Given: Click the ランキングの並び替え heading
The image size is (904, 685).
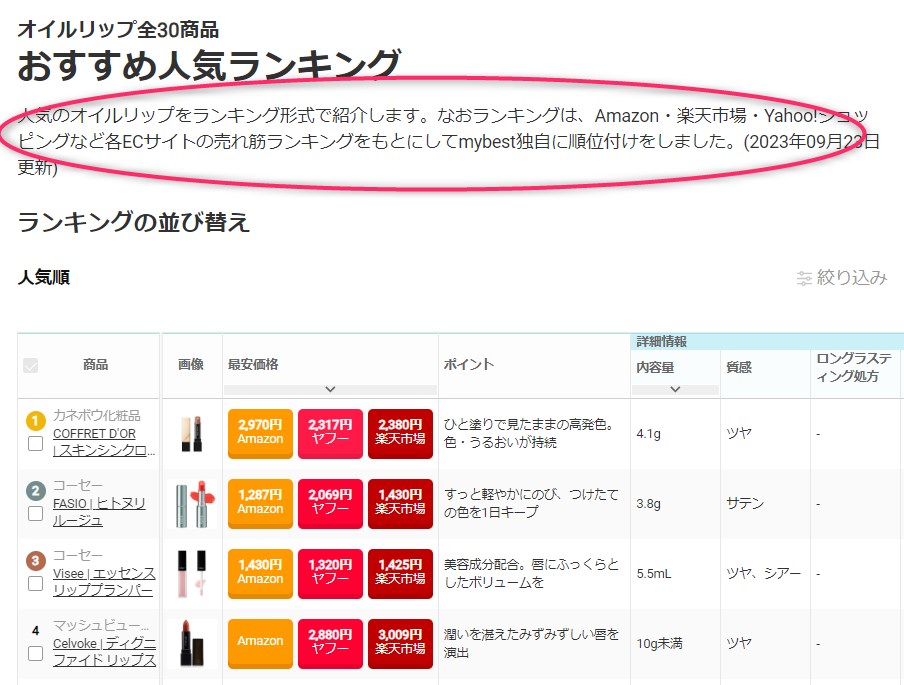Looking at the screenshot, I should coord(134,223).
